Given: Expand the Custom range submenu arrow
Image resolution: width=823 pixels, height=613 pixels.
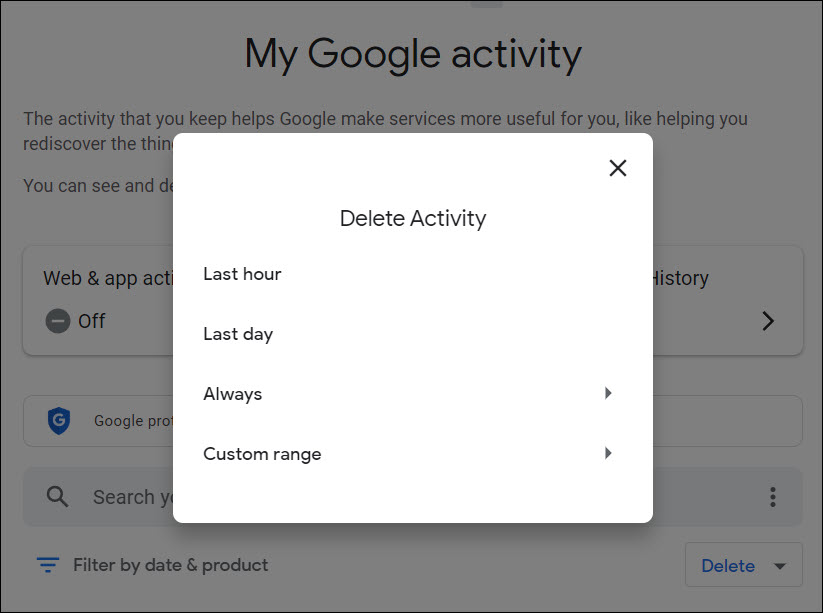Looking at the screenshot, I should click(608, 453).
